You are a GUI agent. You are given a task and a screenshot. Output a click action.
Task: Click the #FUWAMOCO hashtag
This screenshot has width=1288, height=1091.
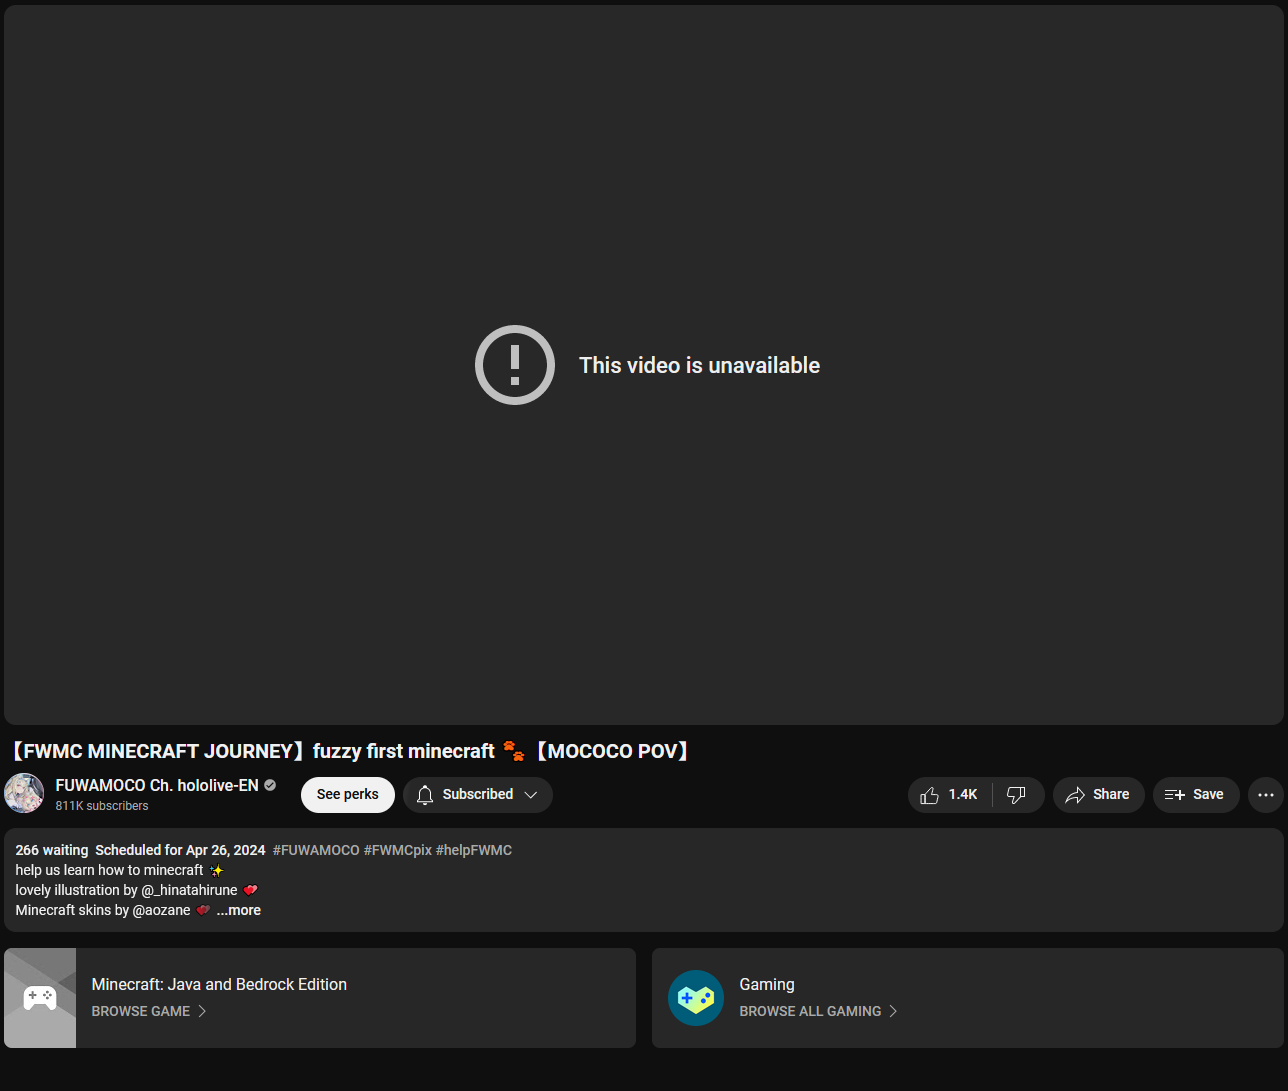point(316,850)
